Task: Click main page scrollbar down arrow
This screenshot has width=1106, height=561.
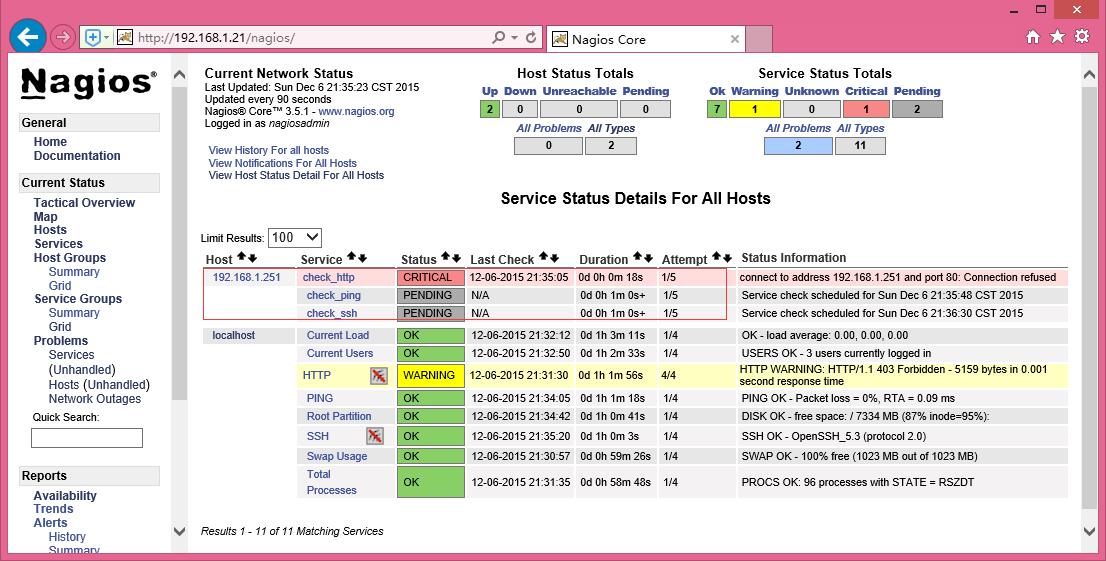Action: tap(1089, 531)
